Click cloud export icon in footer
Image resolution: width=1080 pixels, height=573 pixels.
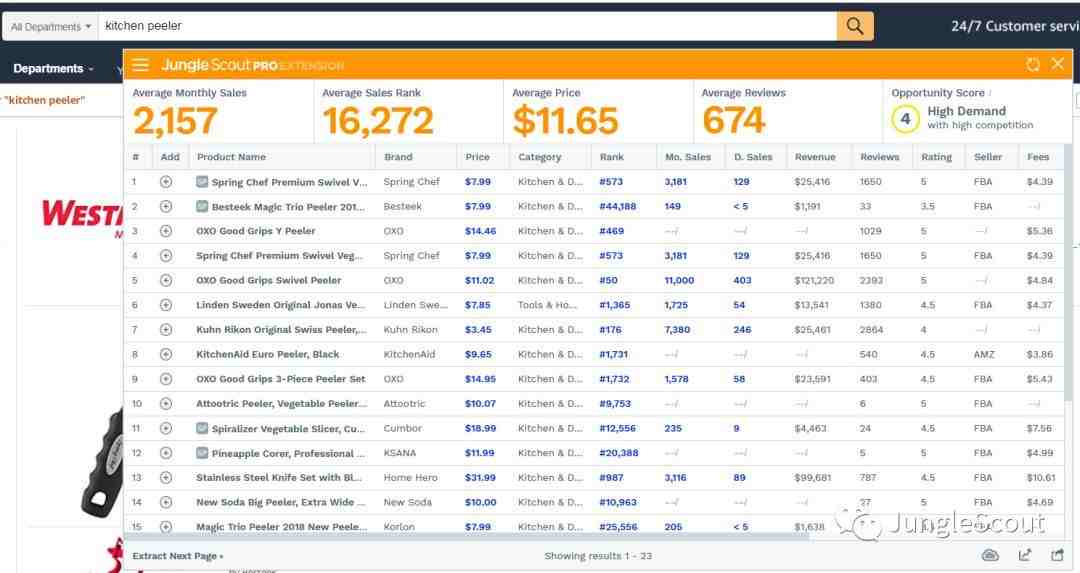(x=990, y=555)
